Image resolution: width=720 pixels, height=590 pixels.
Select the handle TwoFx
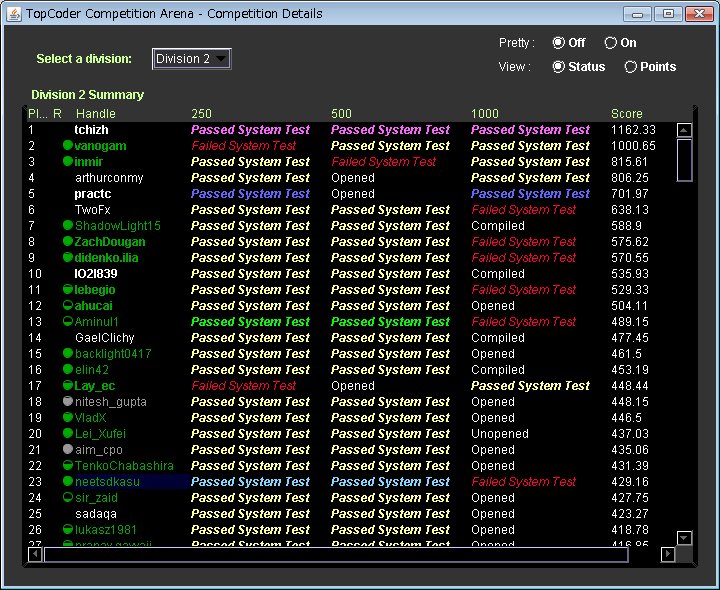[x=92, y=210]
